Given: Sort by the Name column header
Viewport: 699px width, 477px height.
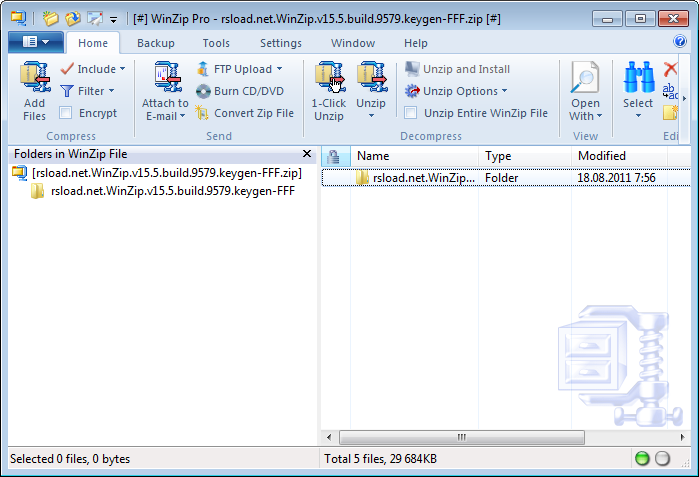Looking at the screenshot, I should pyautogui.click(x=415, y=156).
